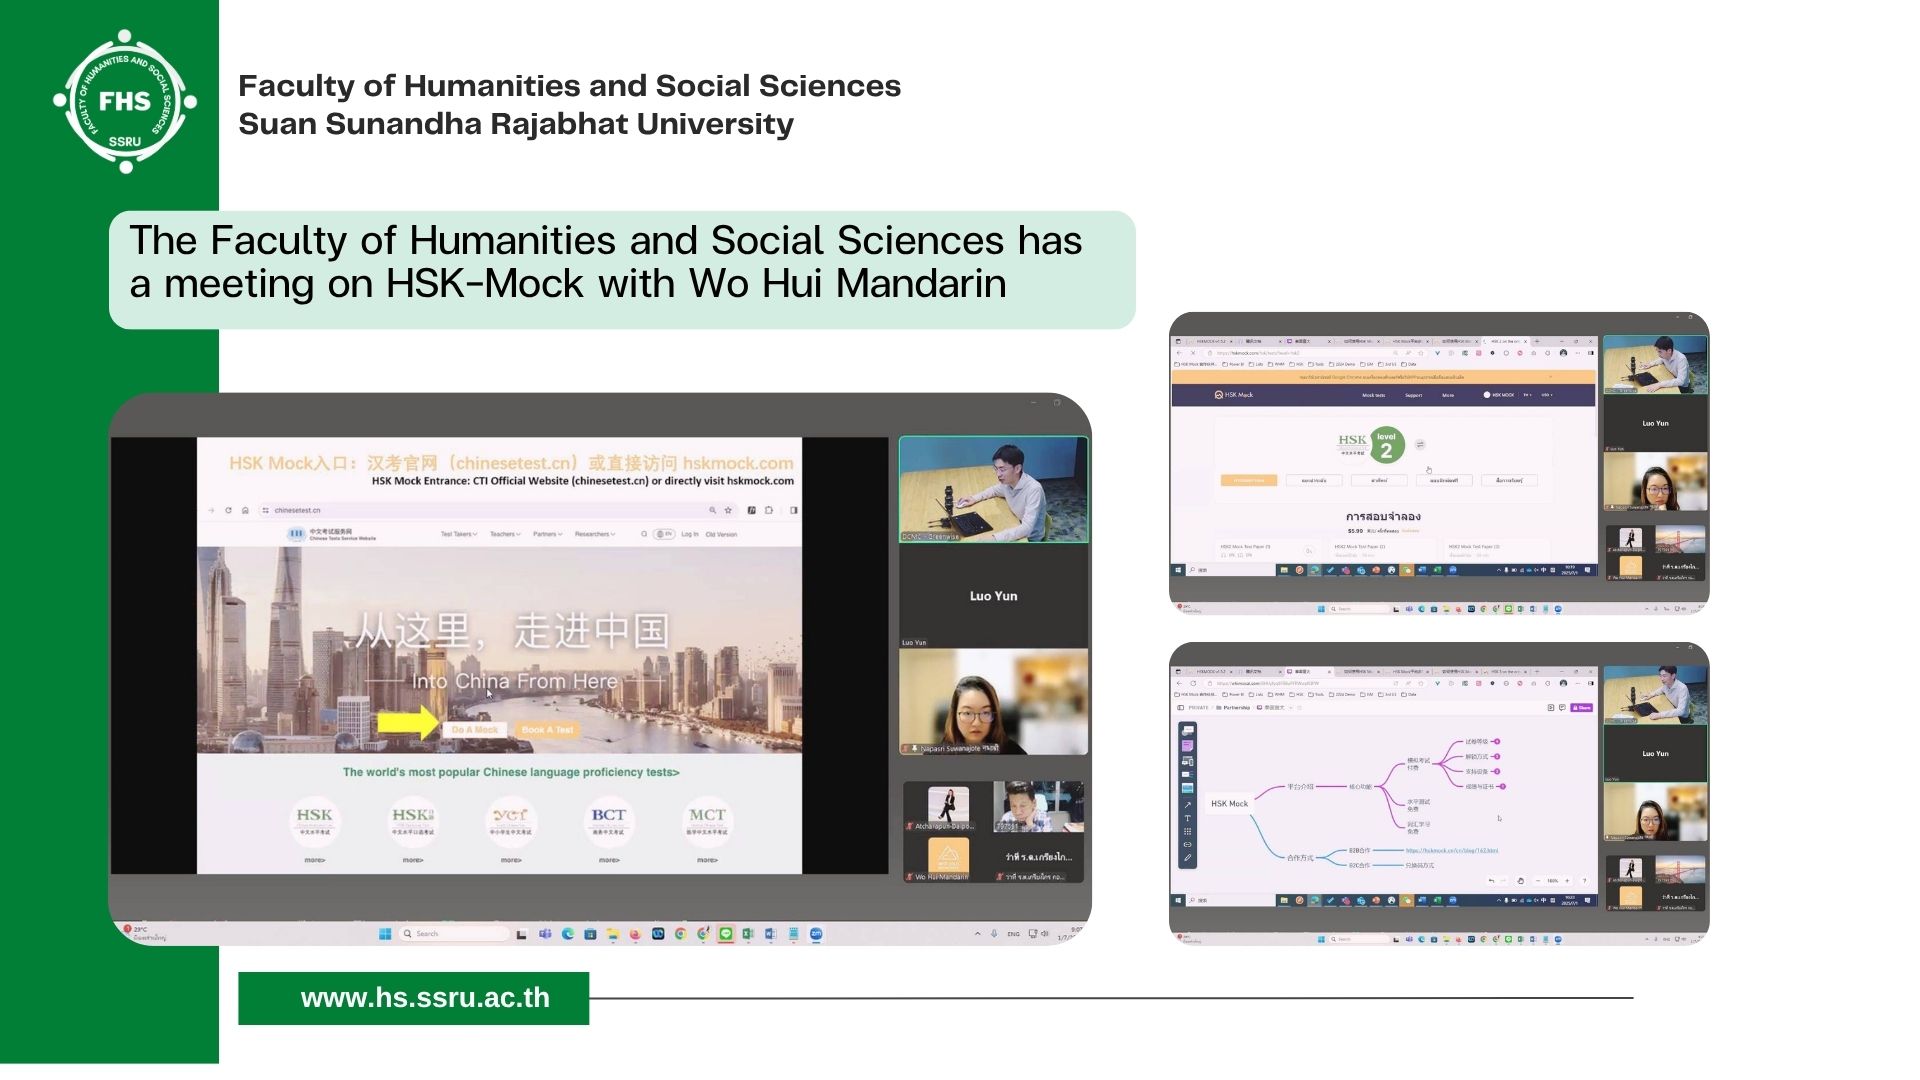Select the arrow connector tool in mind map toolbar
The width and height of the screenshot is (1920, 1080).
[x=1187, y=805]
